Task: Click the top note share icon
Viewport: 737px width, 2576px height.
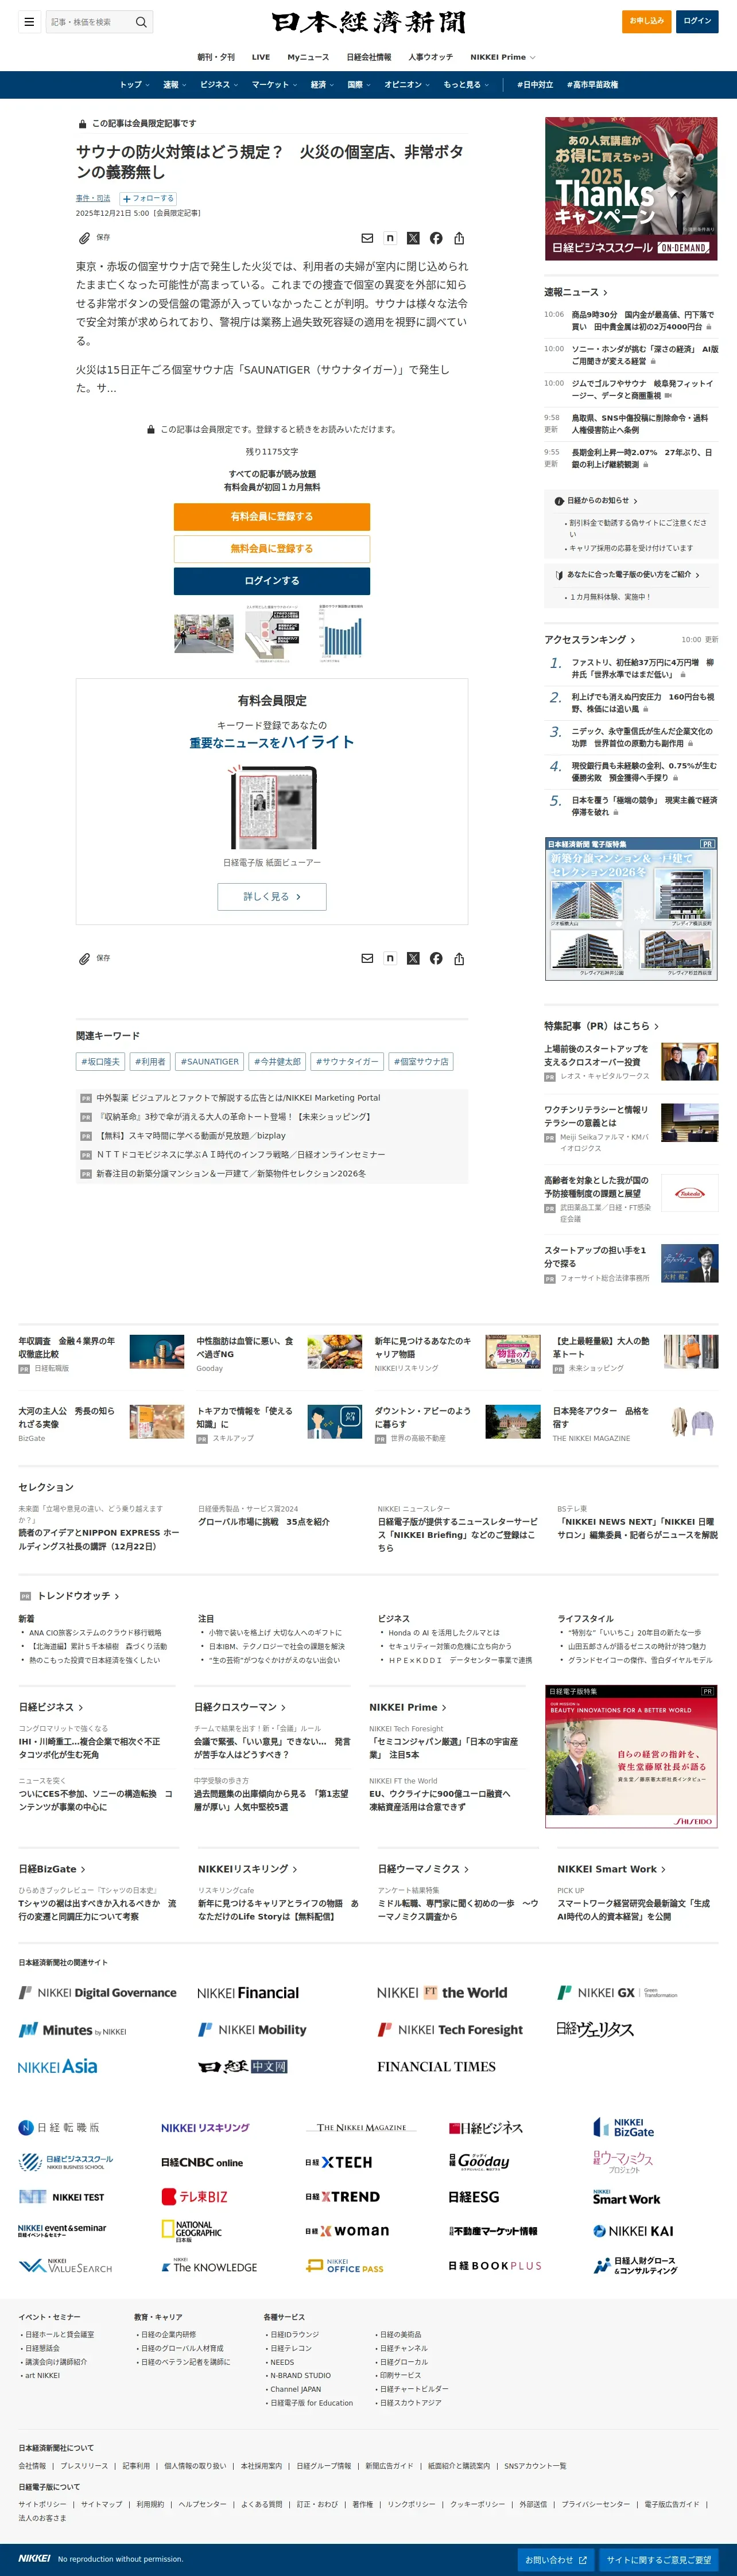Action: point(390,238)
